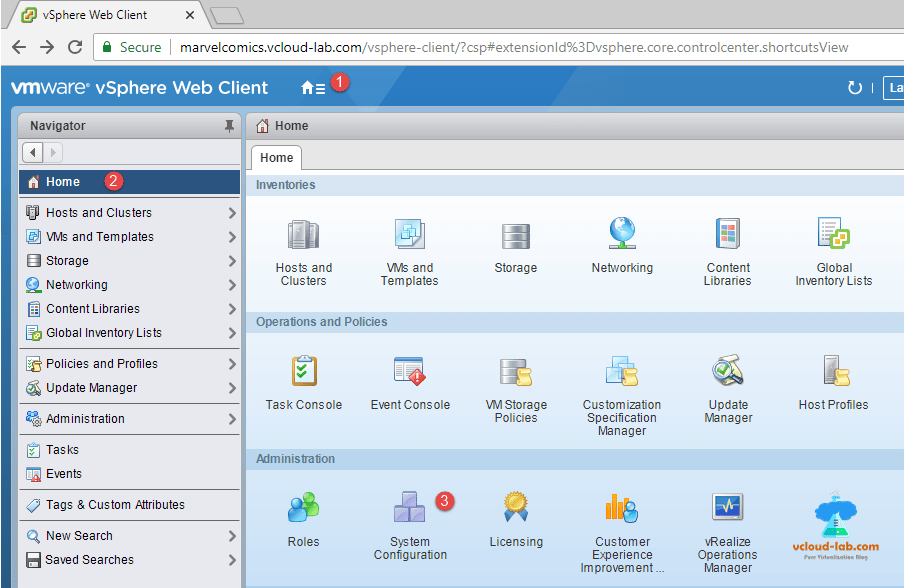Screen dimensions: 904x588
Task: Open the Licensing icon
Action: [x=516, y=508]
